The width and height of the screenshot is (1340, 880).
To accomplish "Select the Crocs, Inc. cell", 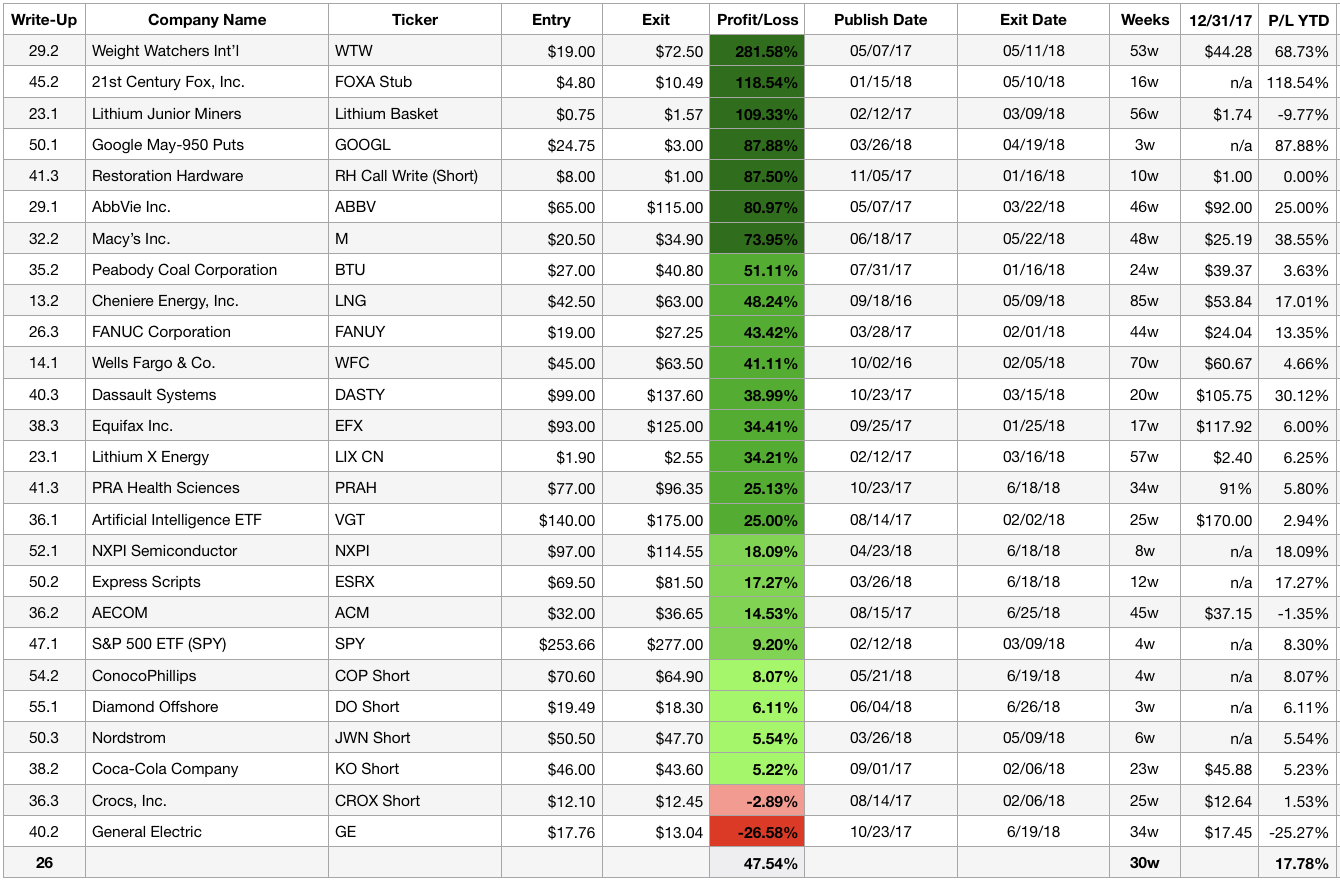I will click(x=207, y=801).
